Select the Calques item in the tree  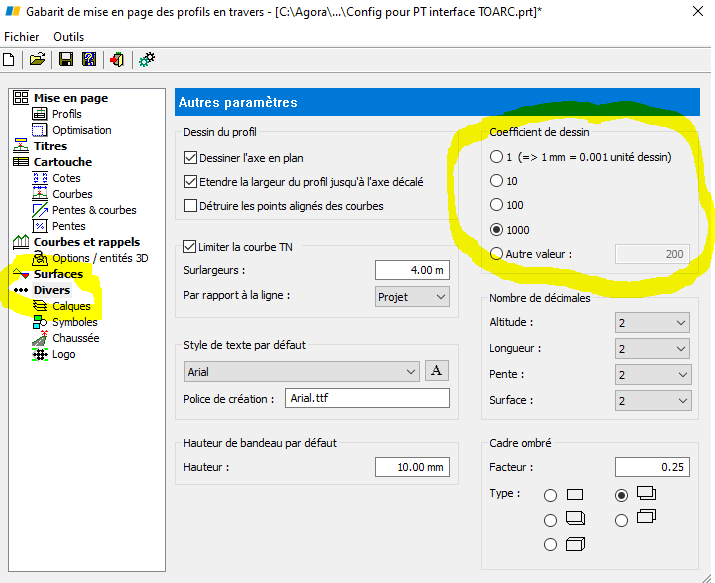(71, 306)
